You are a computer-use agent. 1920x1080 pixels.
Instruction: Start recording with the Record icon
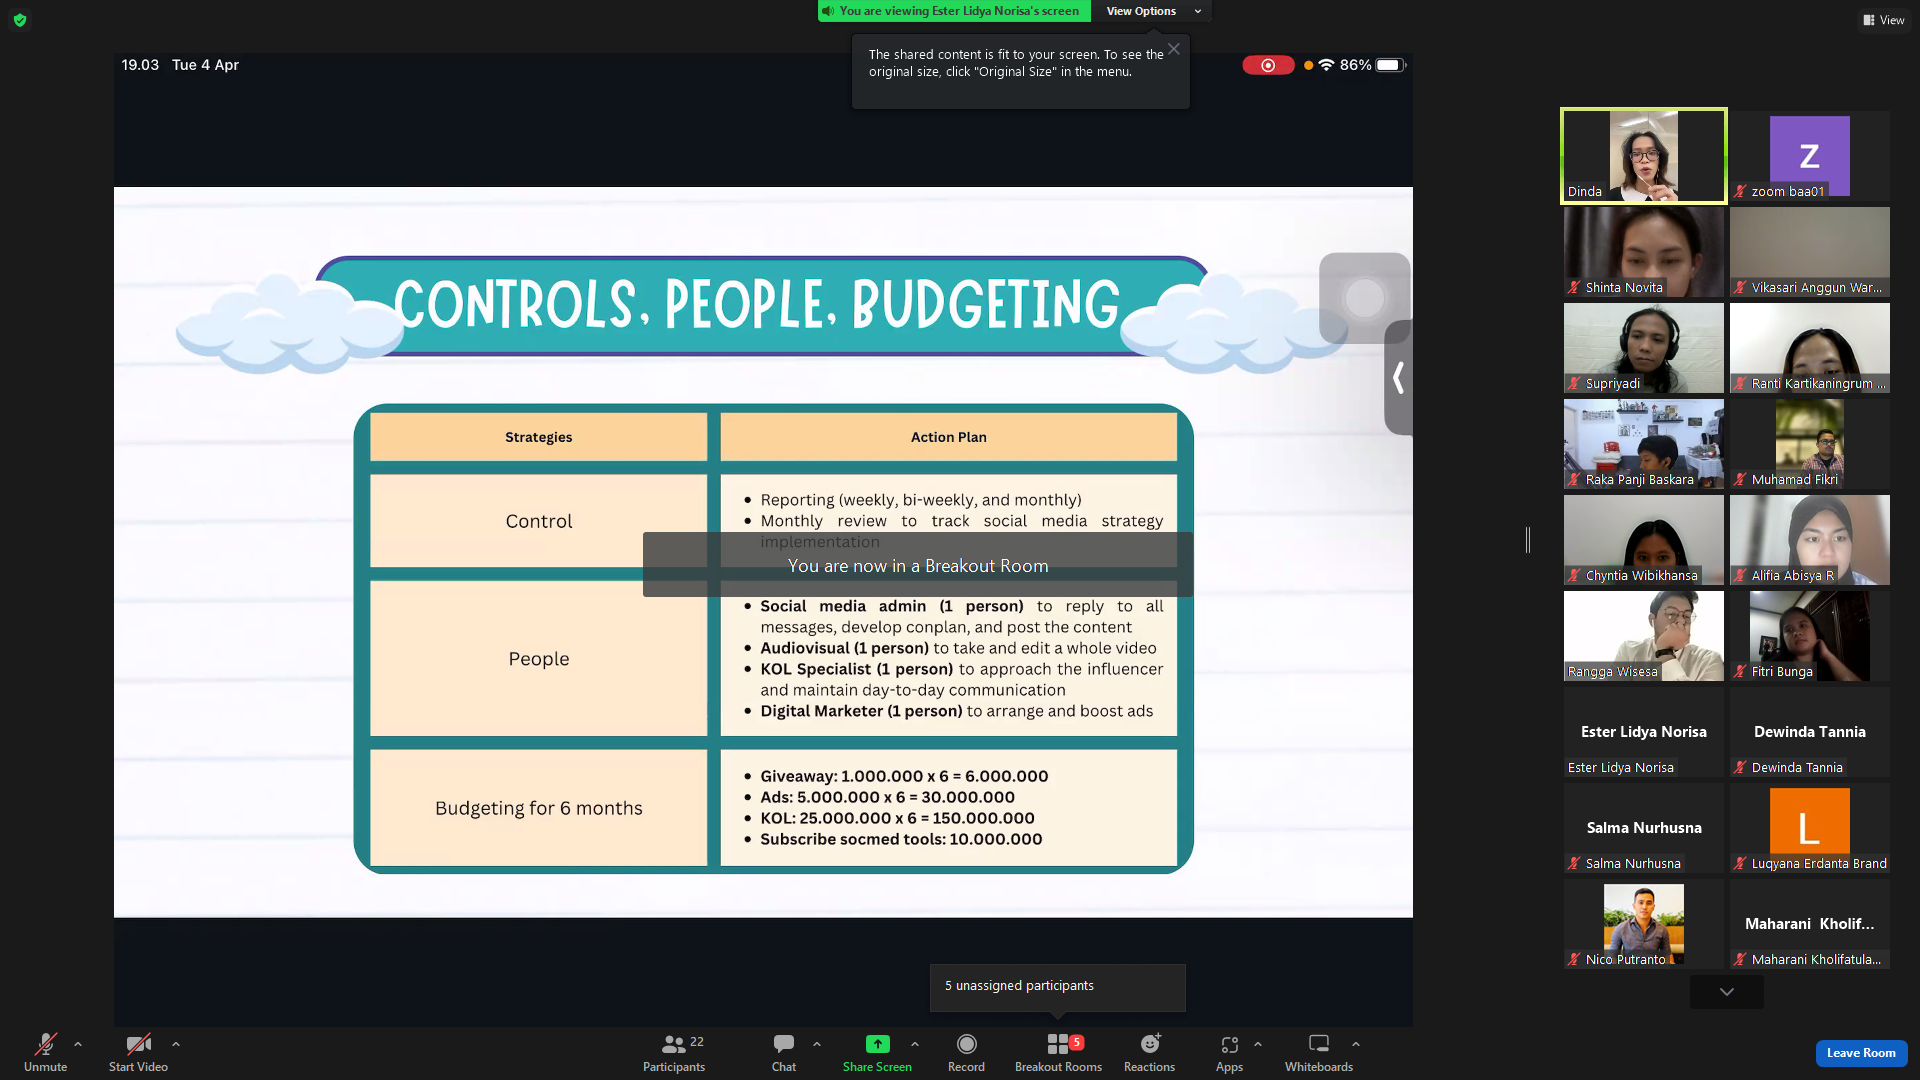[x=966, y=1044]
